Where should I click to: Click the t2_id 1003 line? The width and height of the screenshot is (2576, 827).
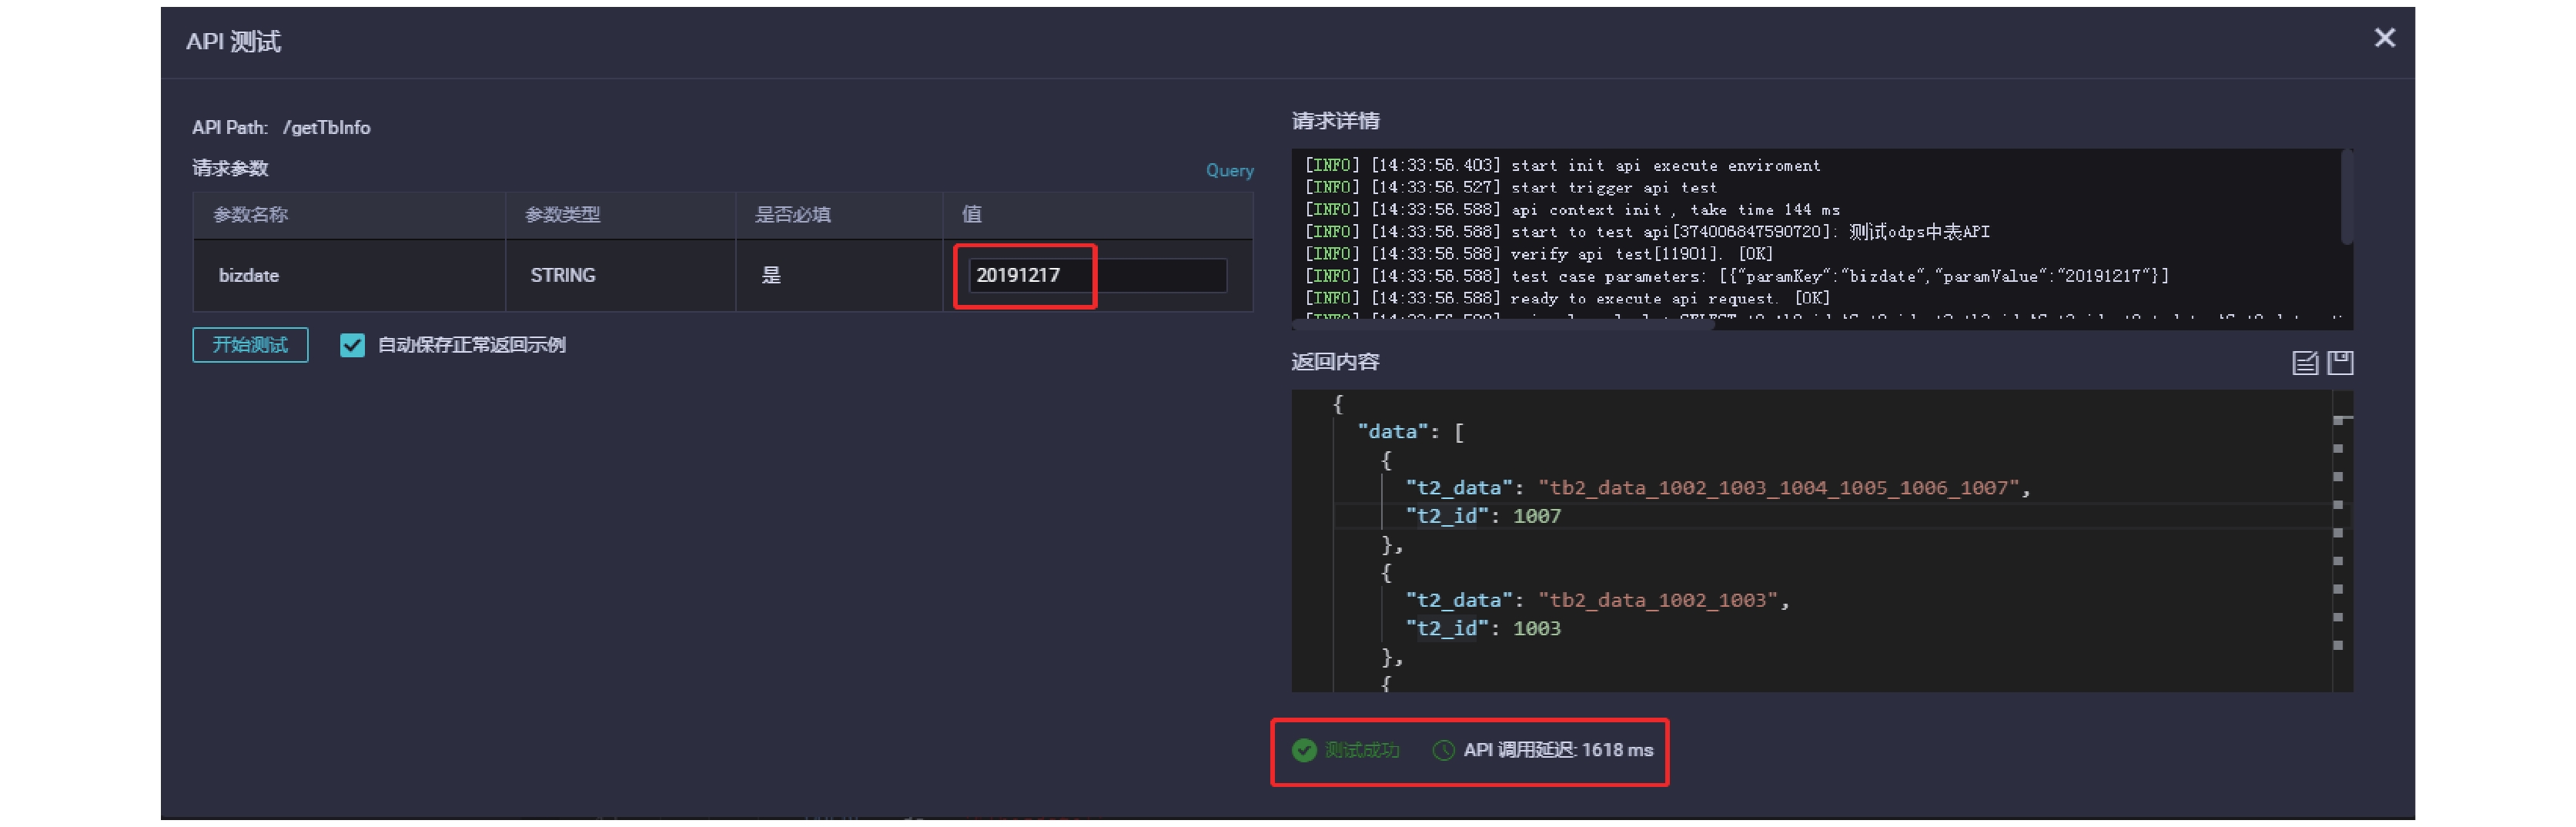tap(1483, 628)
